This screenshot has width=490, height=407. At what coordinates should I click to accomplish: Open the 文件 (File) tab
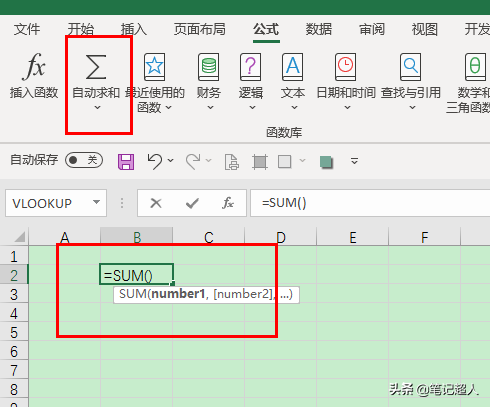tap(27, 29)
